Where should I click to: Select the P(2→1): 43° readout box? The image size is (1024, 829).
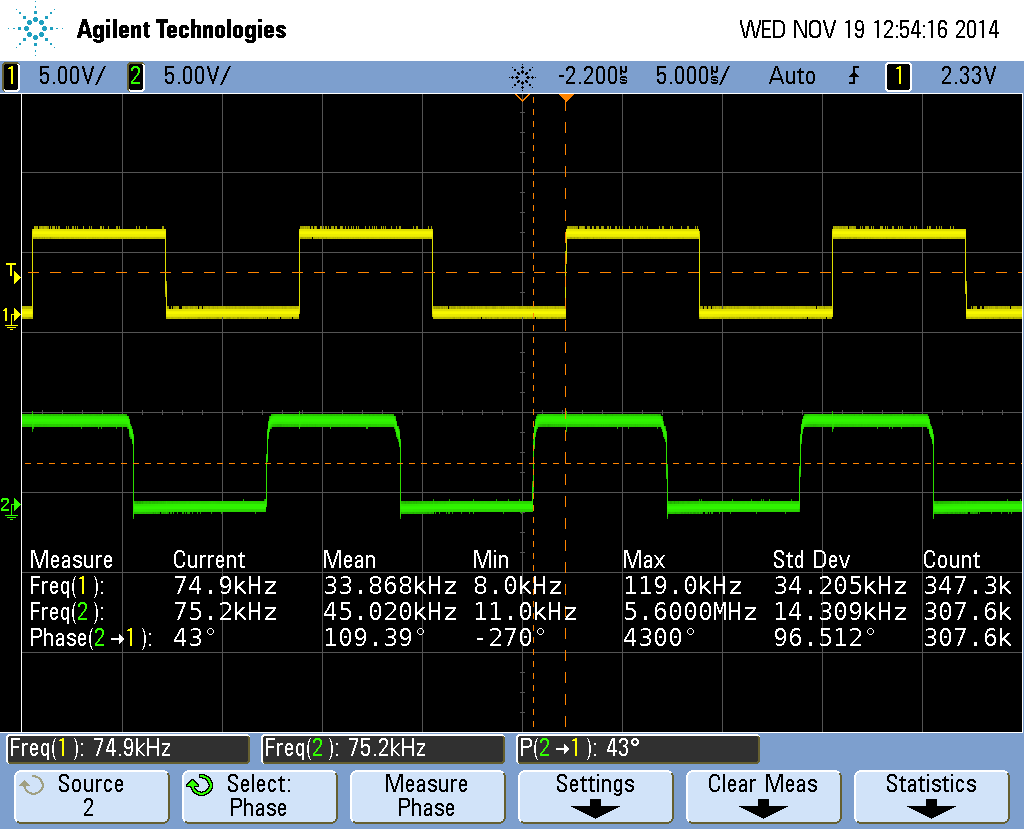click(x=637, y=748)
